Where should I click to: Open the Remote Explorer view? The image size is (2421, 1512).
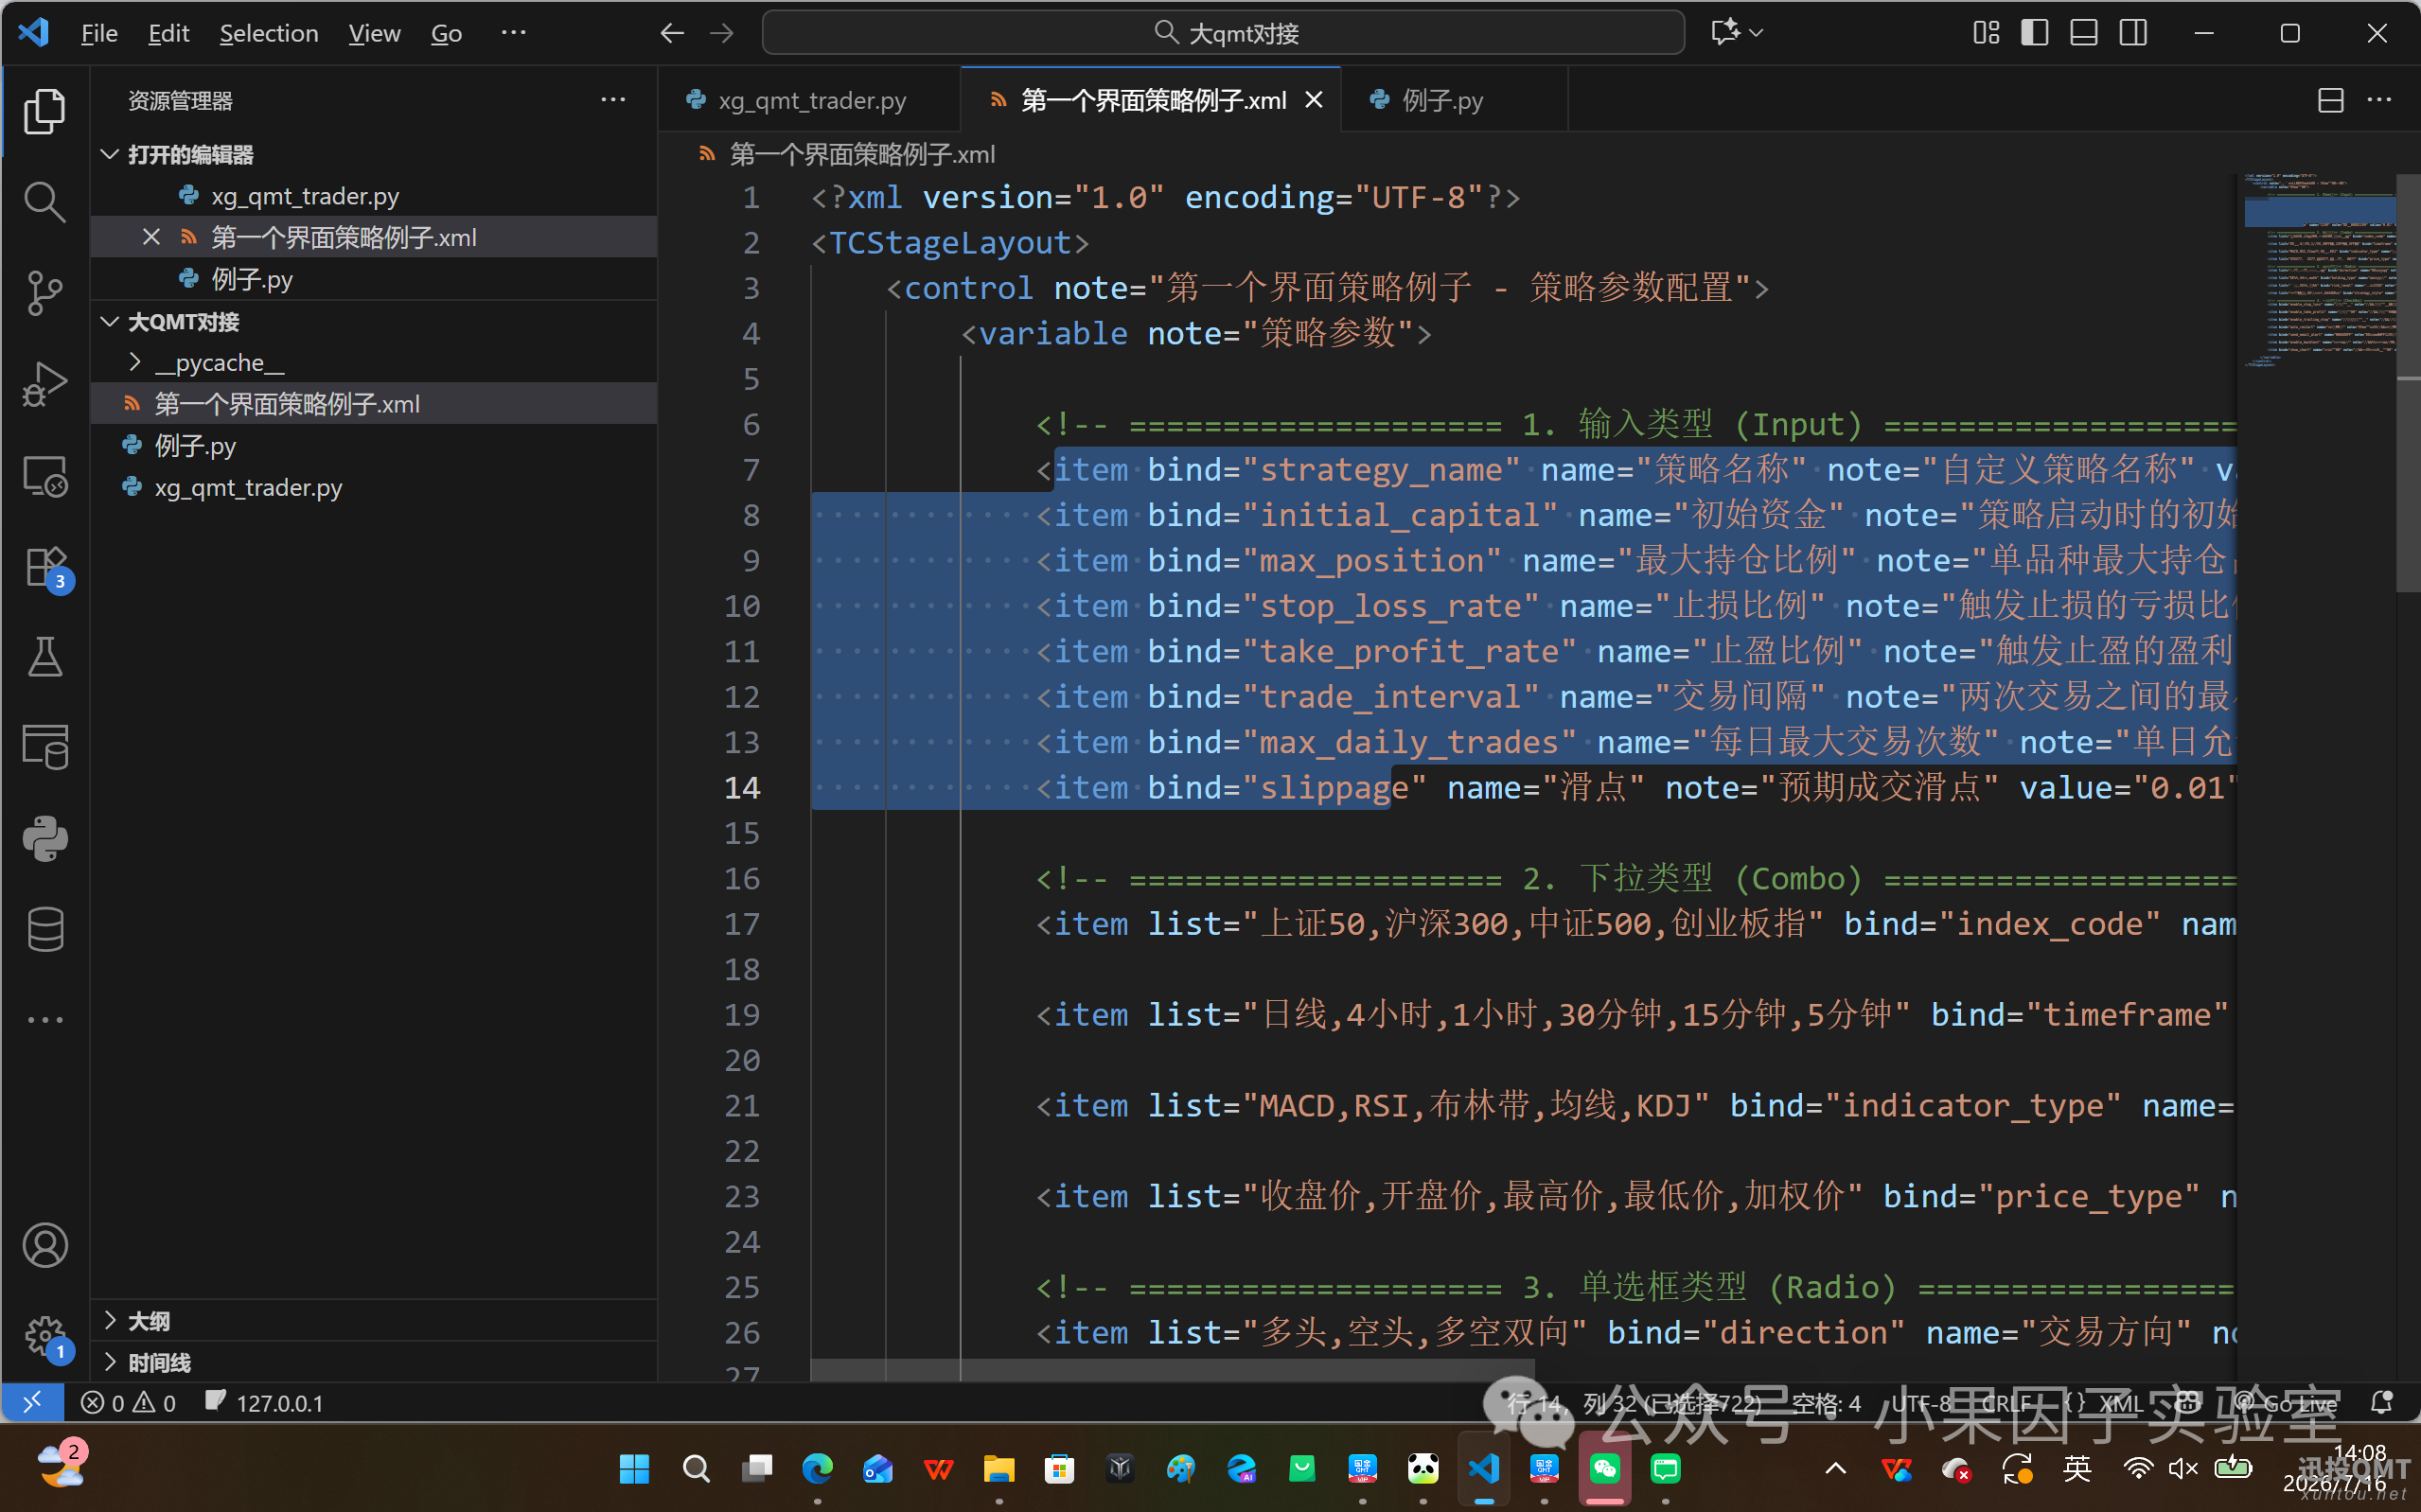(x=44, y=476)
